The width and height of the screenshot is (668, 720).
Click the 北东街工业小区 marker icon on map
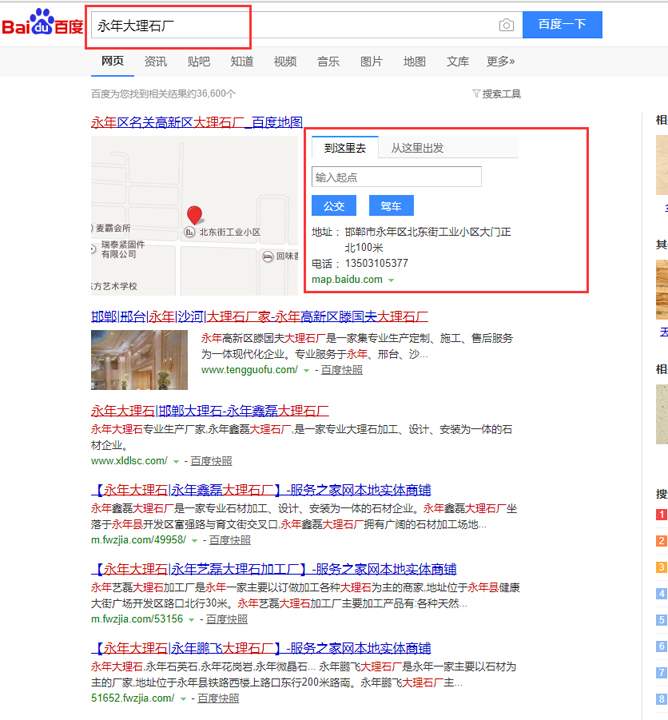(x=189, y=232)
